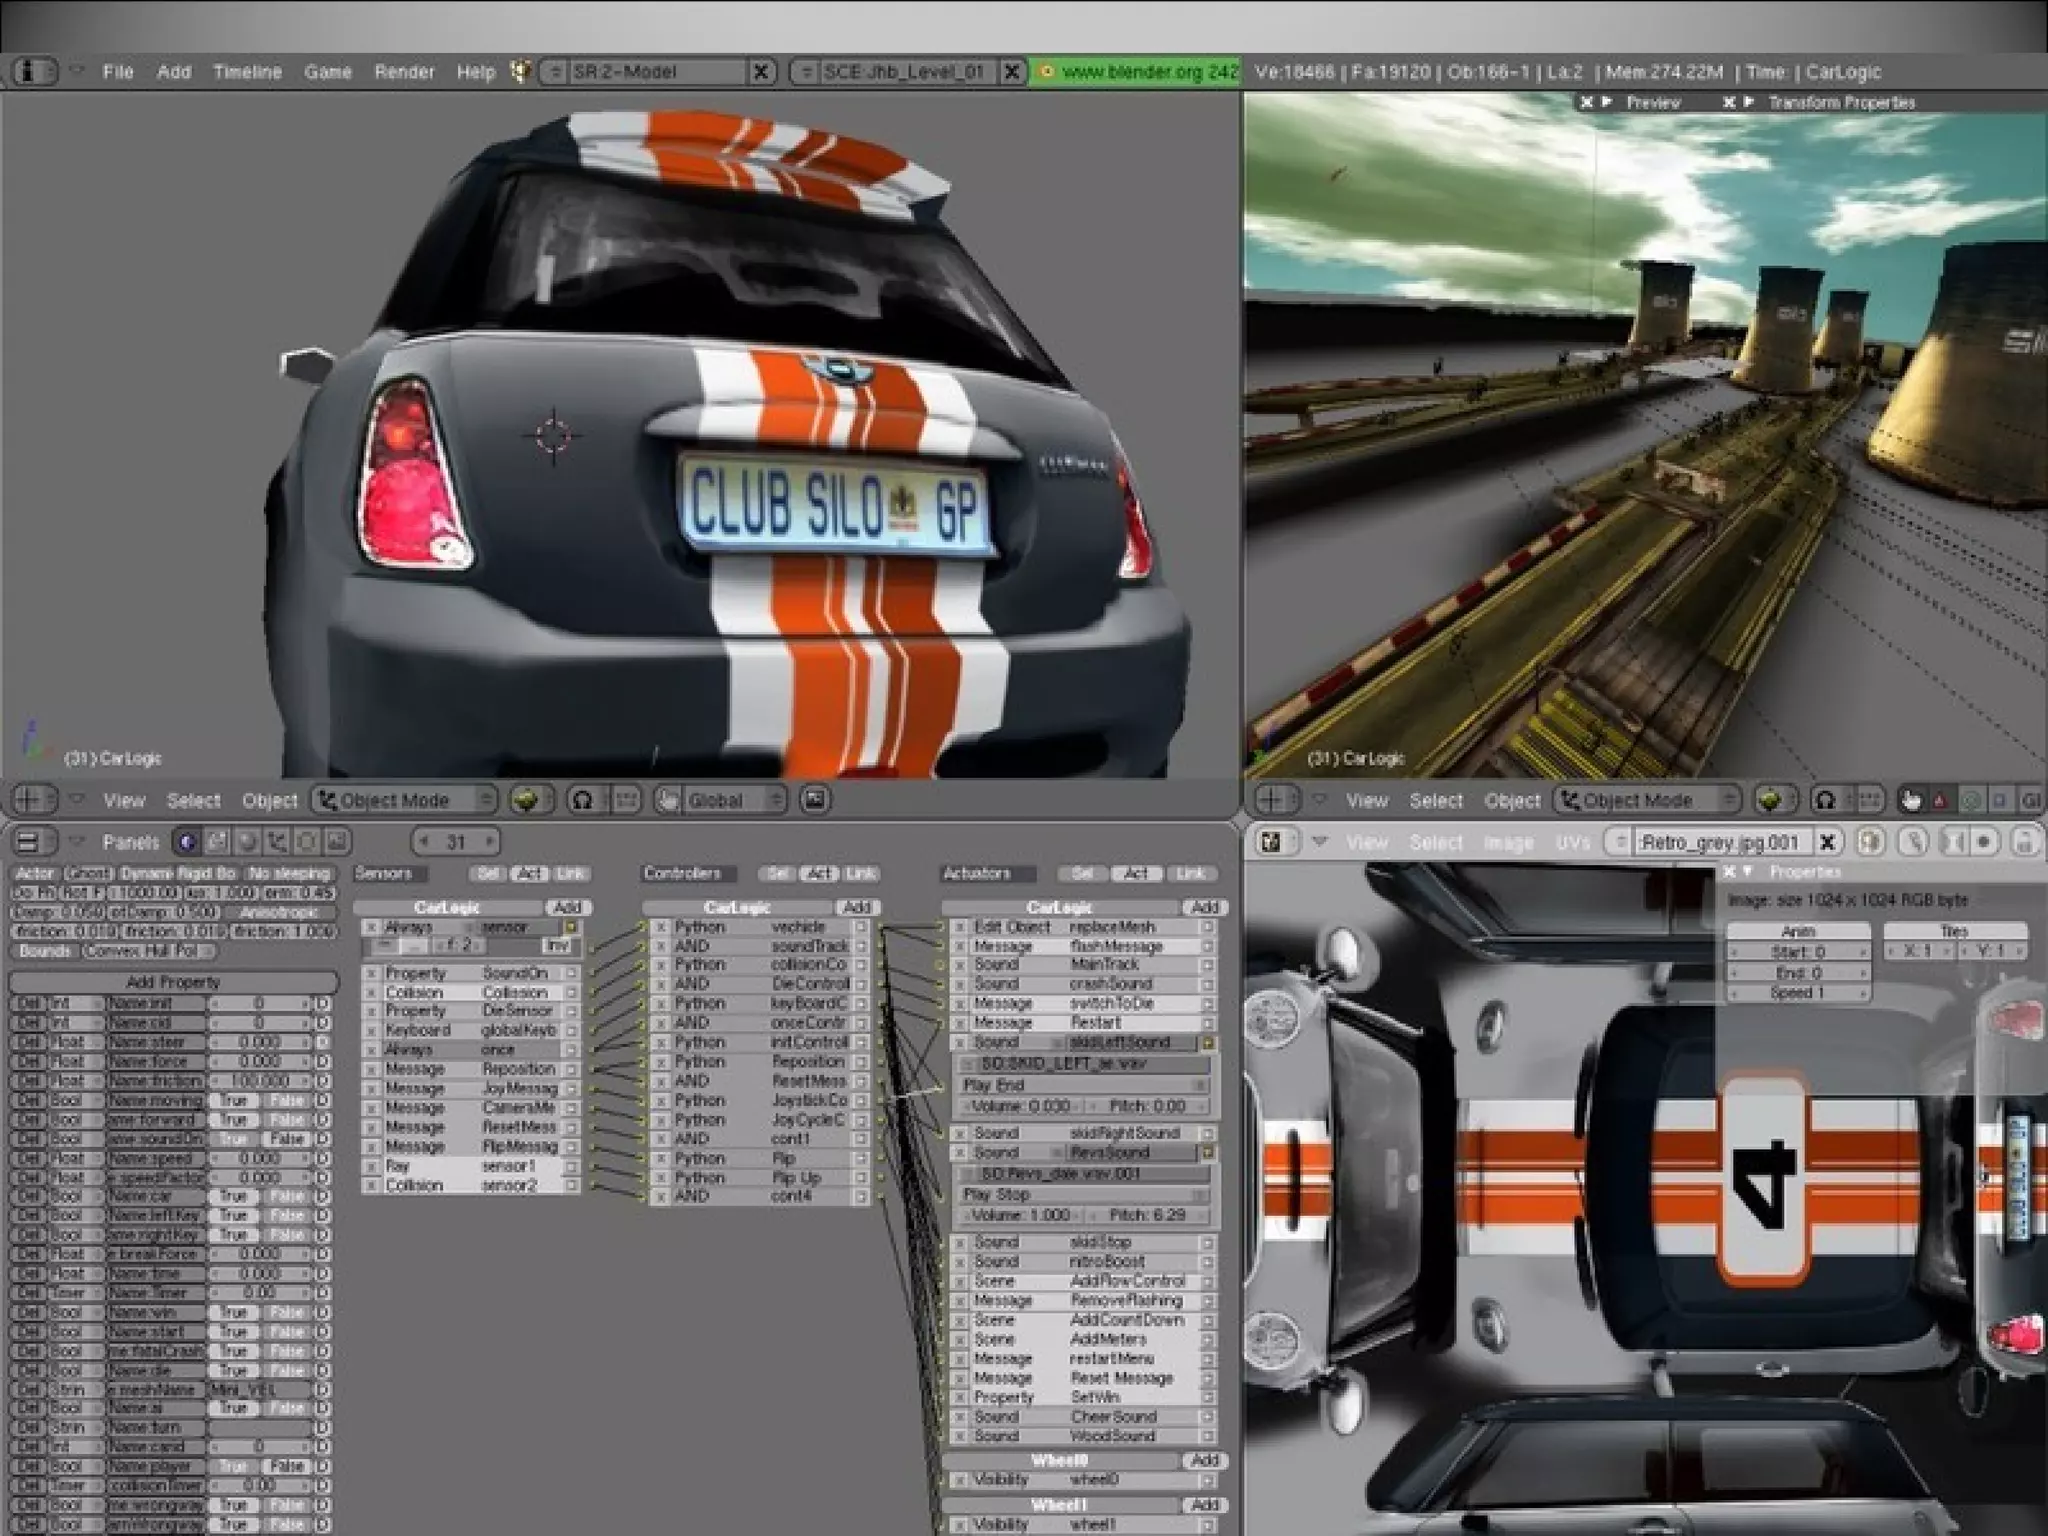Viewport: 2048px width, 1536px height.
Task: Click Add button next to Sensors CarLogic
Action: (567, 908)
